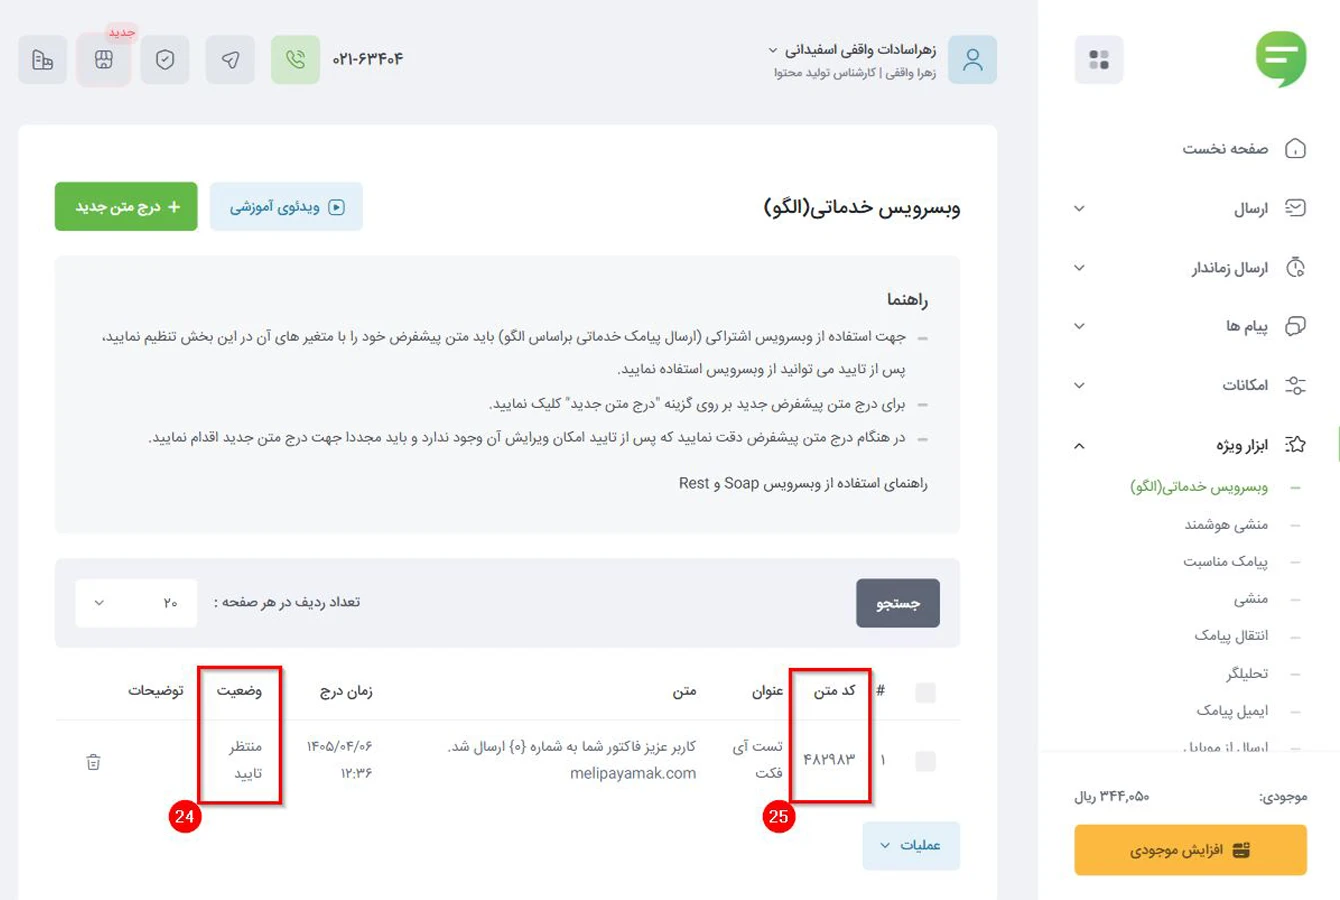Screen dimensions: 1340x900
Task: Click title cell تست آی فکت
Action: point(758,760)
